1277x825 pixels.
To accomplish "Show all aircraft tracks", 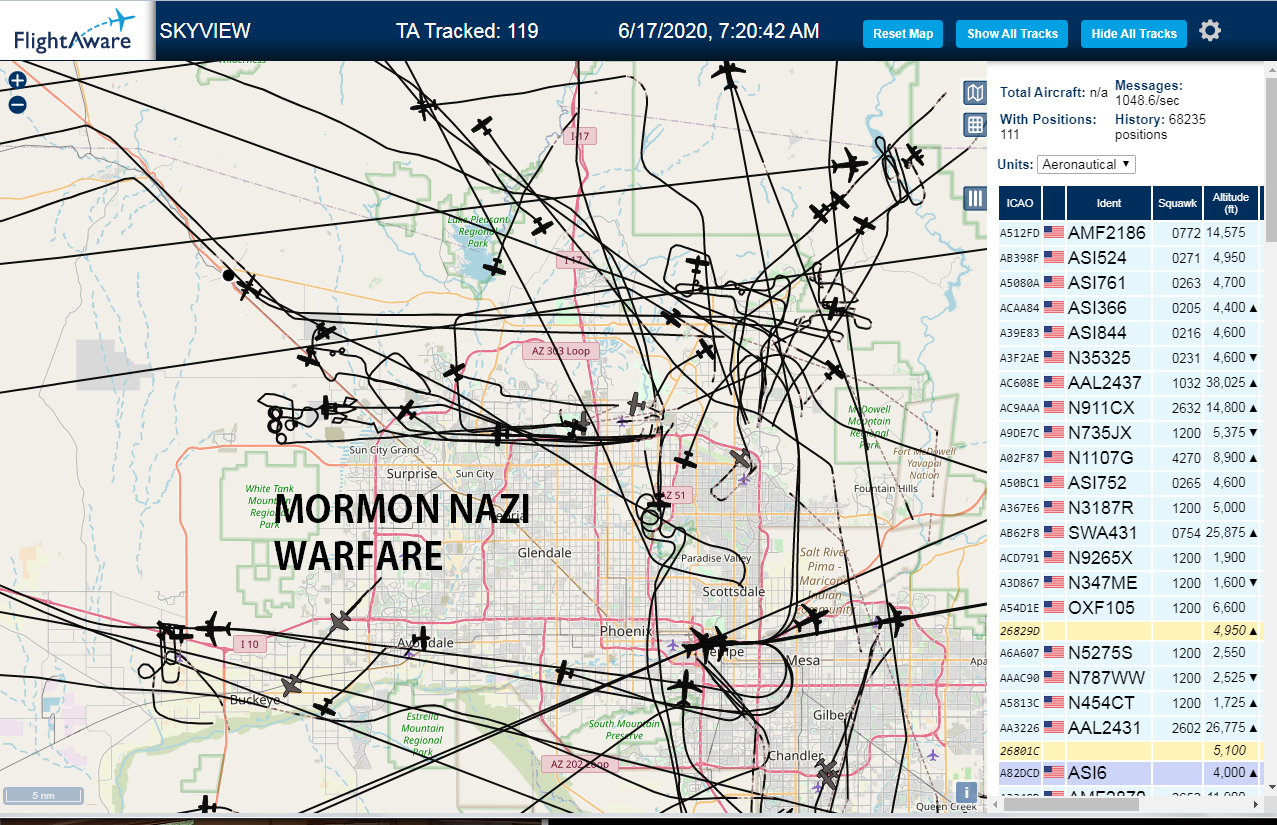I will (1012, 34).
